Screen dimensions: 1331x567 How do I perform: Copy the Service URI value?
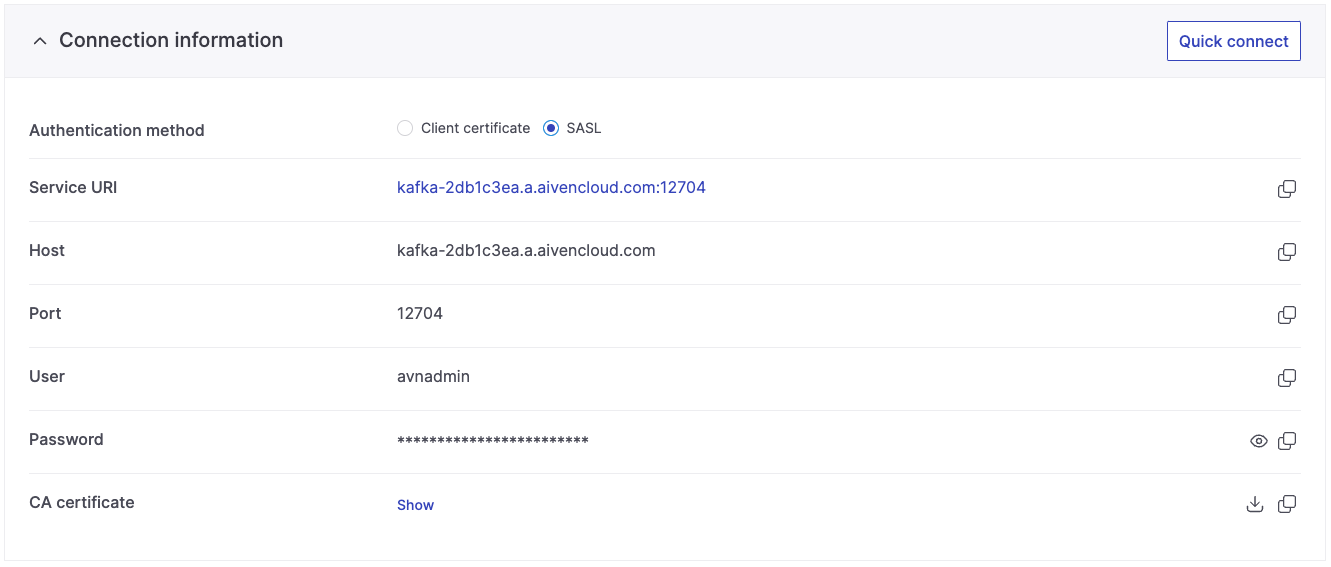tap(1287, 189)
